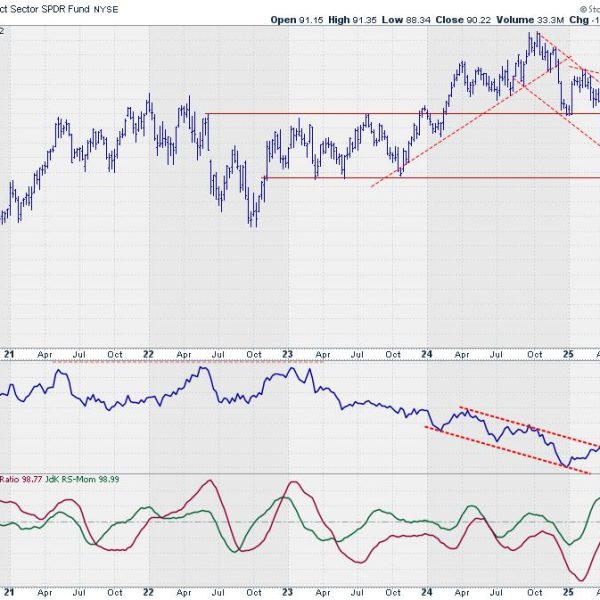
Task: Click the highest price bar peak in late 2024
Action: 535,35
